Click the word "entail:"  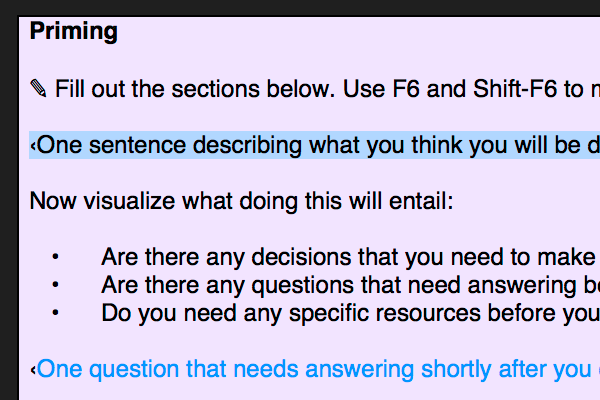pos(421,201)
